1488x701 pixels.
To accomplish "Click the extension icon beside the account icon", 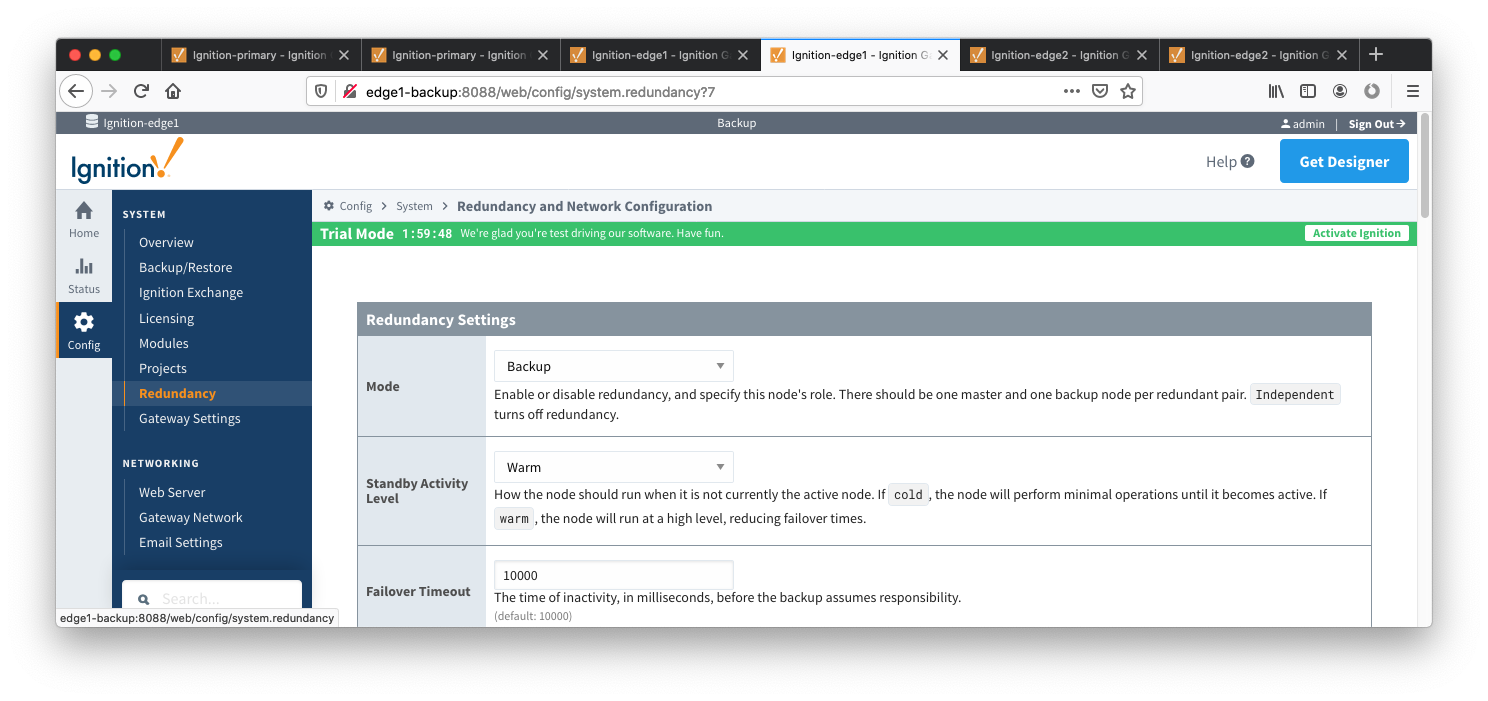I will (1372, 91).
